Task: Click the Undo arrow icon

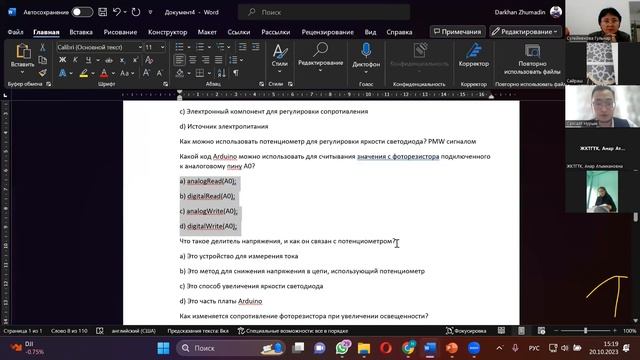Action: 117,12
